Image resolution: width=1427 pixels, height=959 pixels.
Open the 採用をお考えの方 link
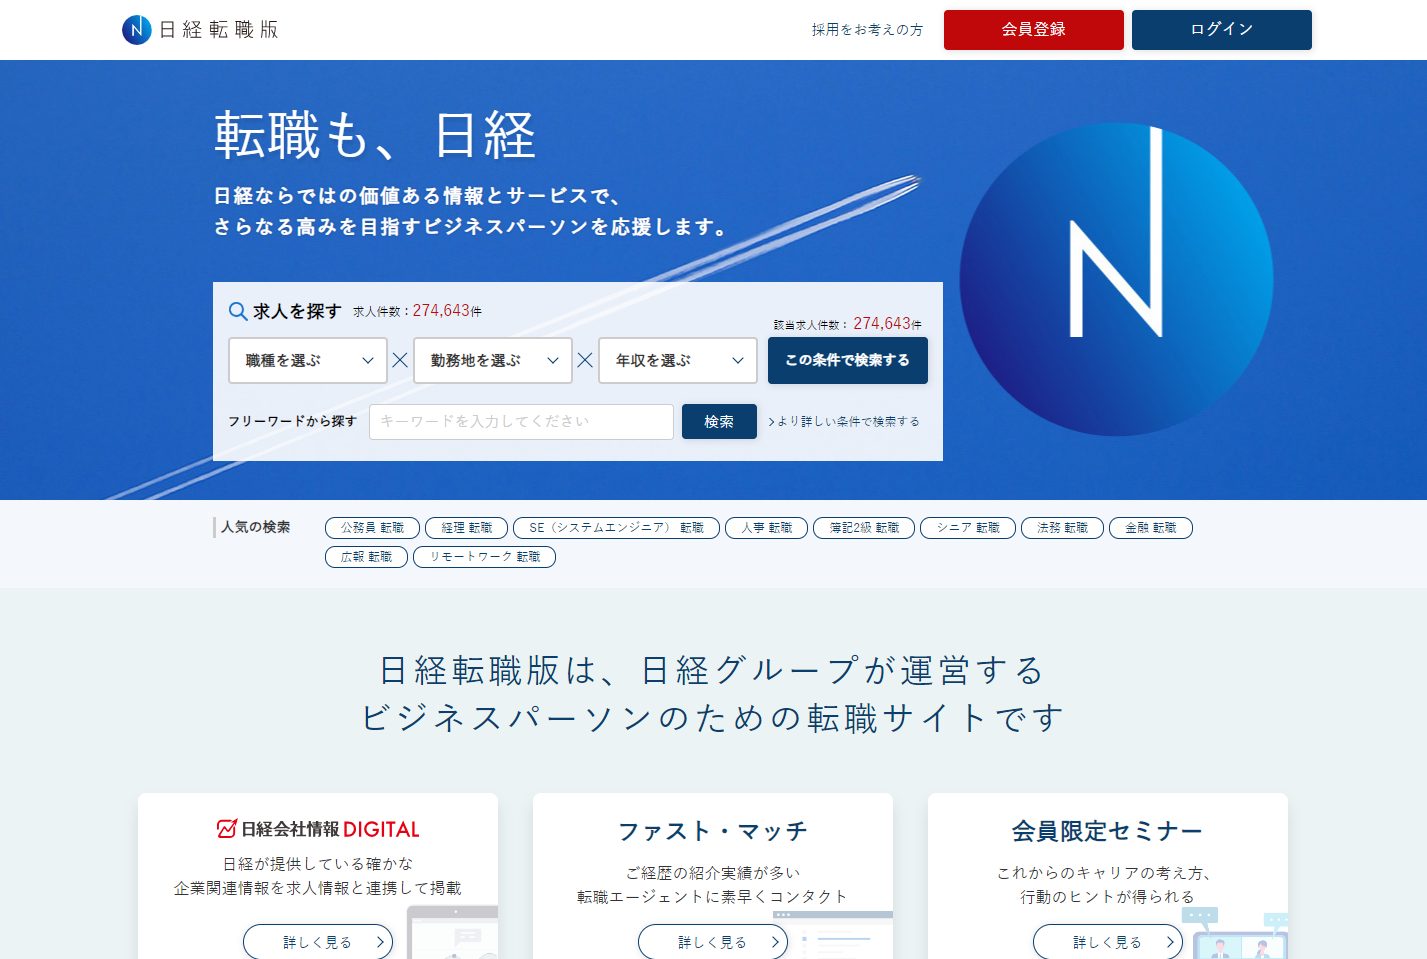pos(867,30)
